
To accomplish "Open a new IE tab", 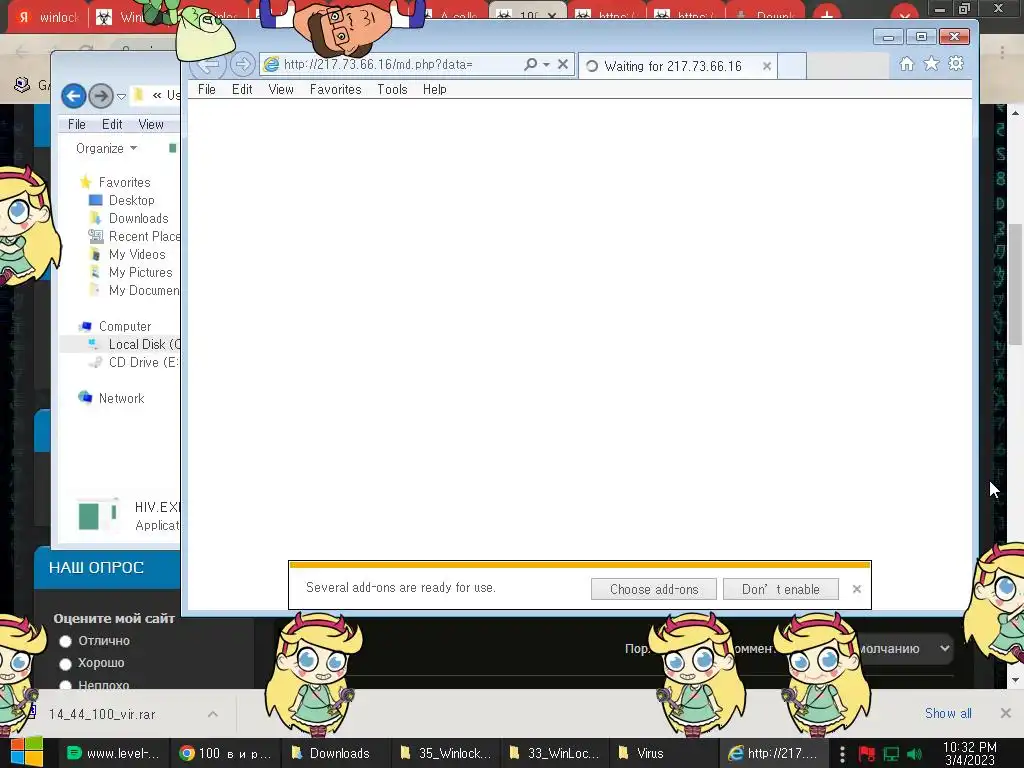I will click(792, 66).
